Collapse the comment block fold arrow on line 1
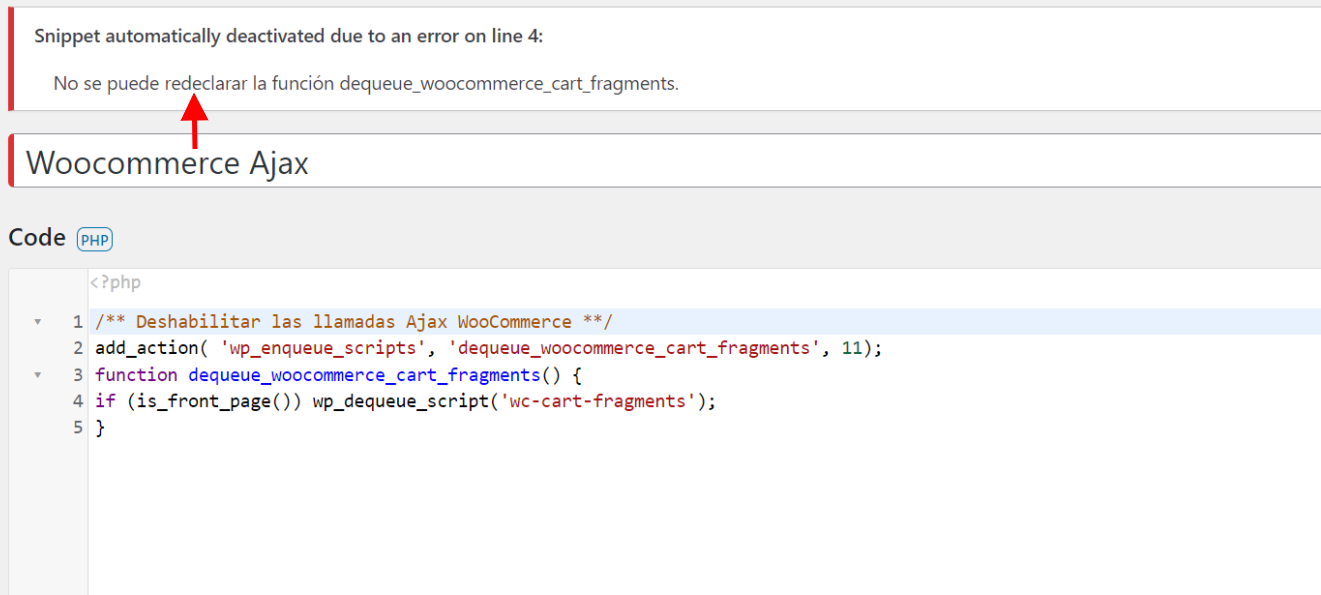 point(38,322)
